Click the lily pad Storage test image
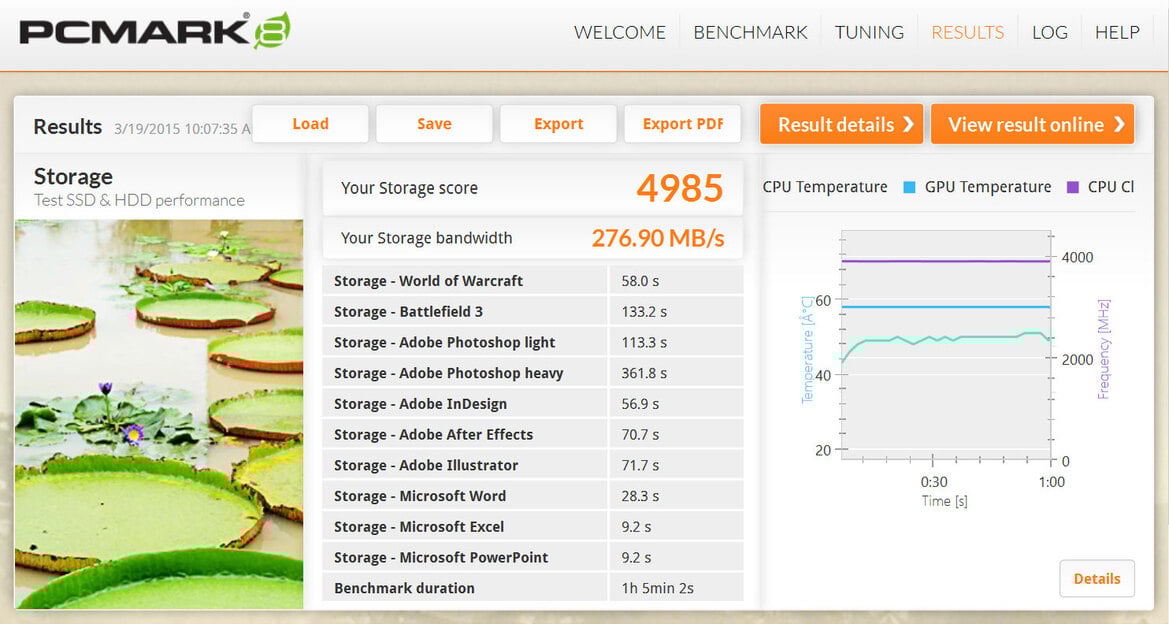This screenshot has height=624, width=1169. 159,414
